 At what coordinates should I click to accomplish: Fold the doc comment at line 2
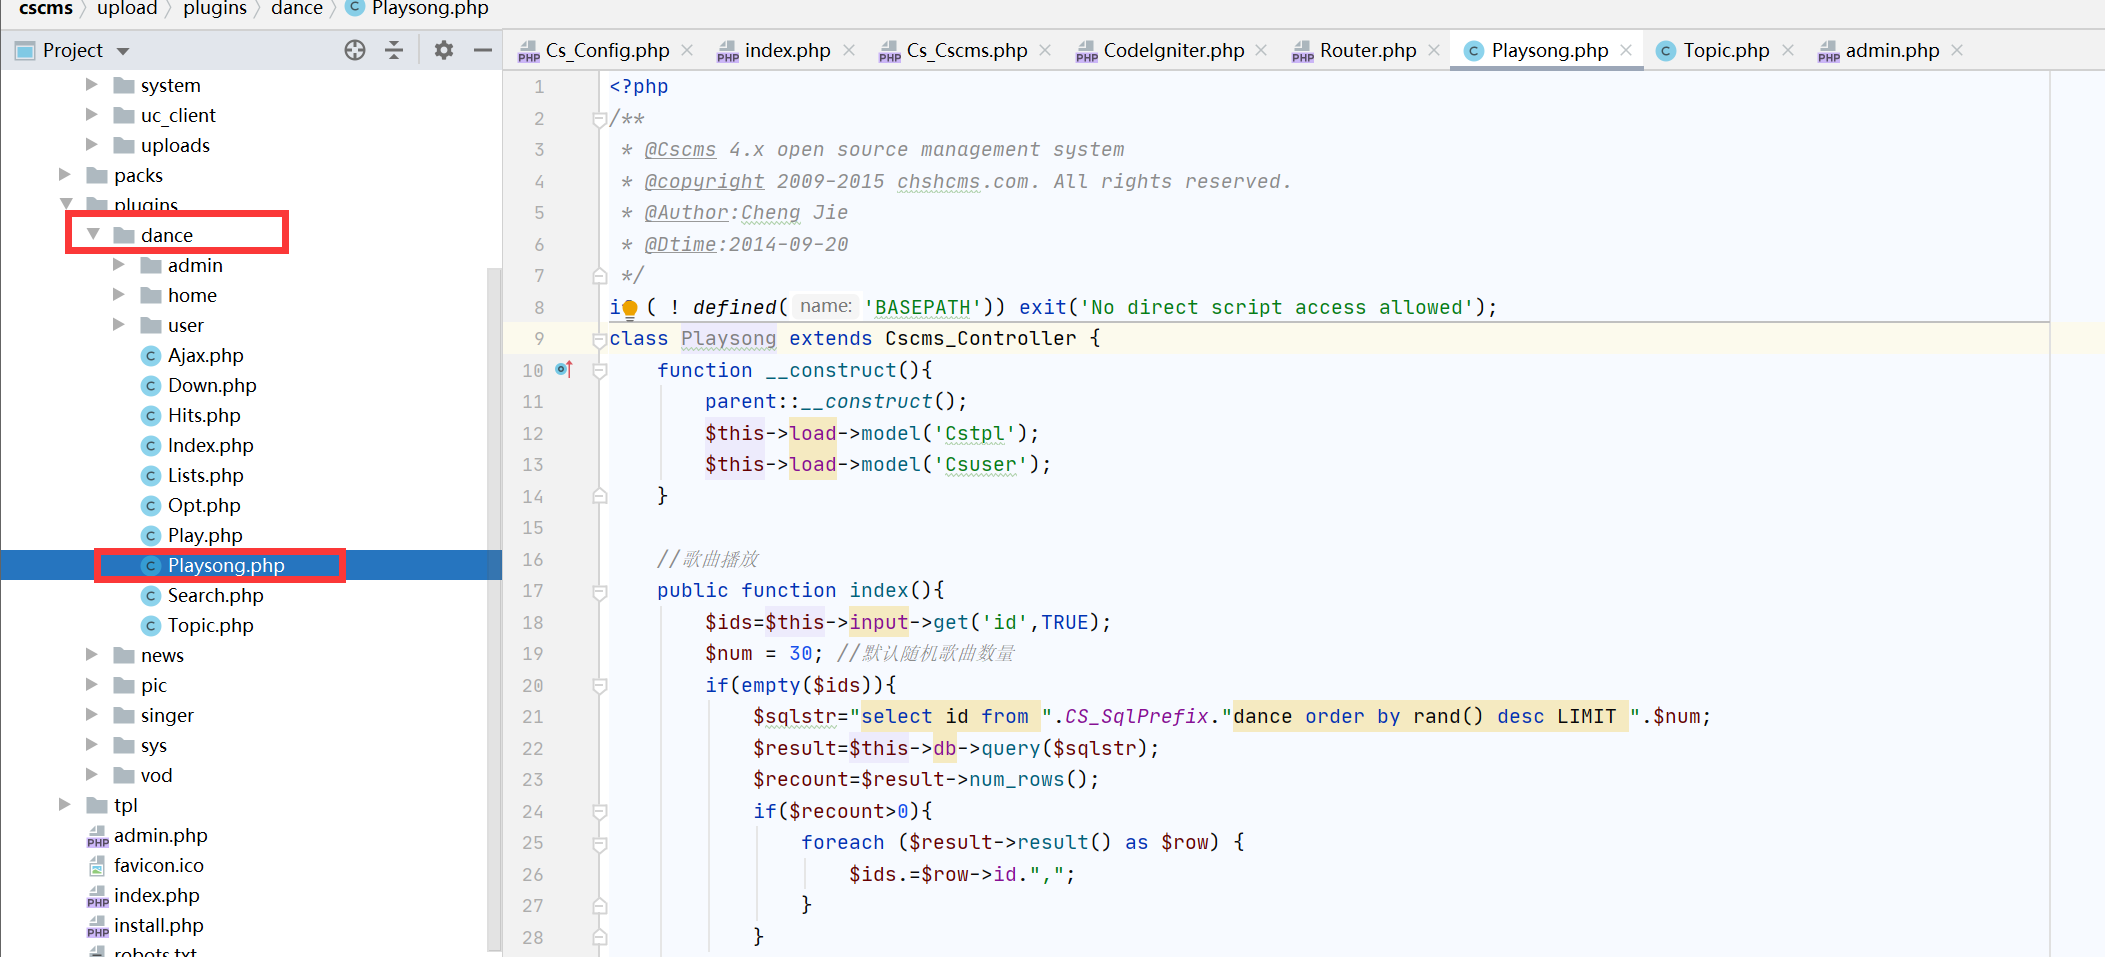599,119
